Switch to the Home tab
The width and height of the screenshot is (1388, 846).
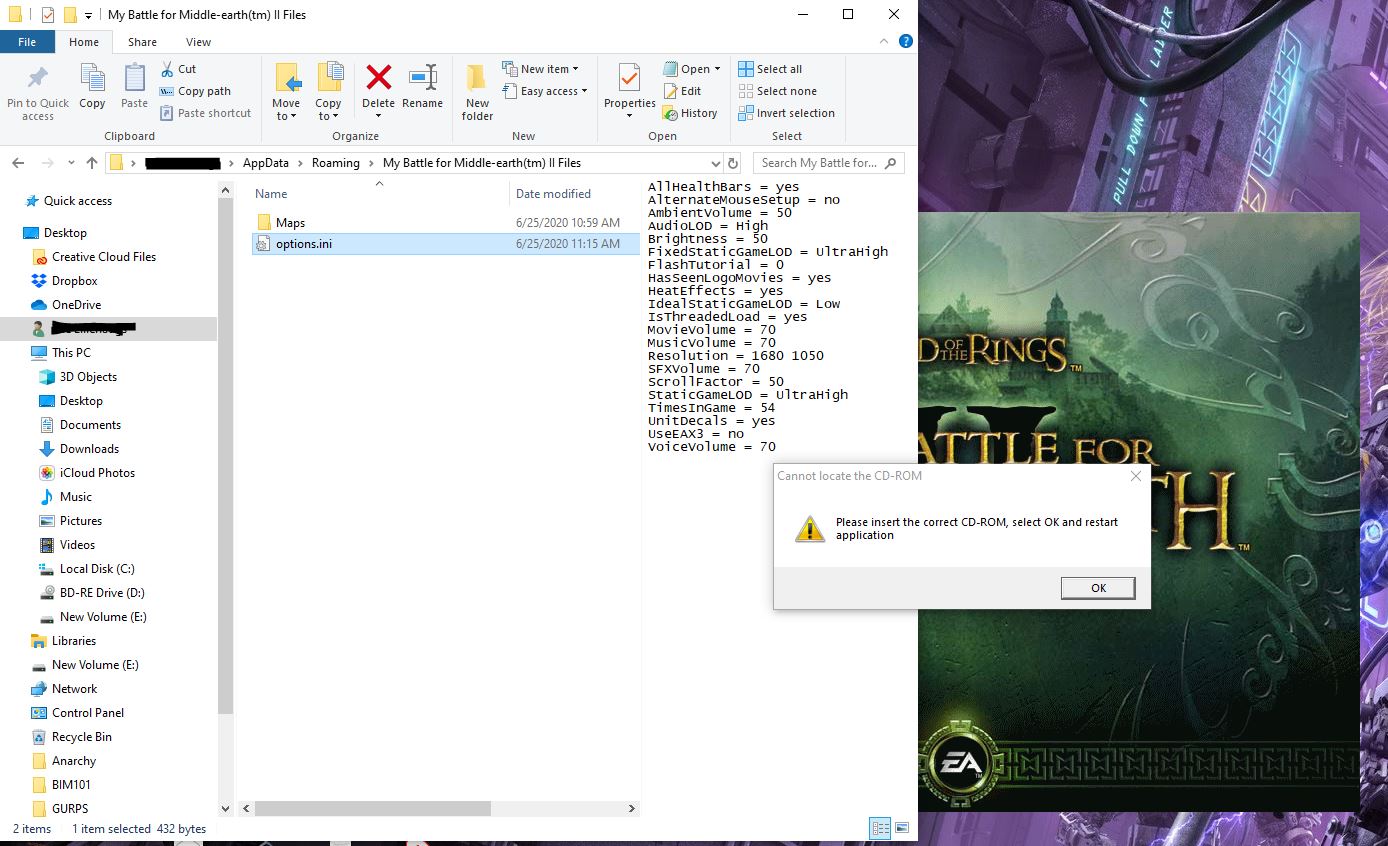84,42
